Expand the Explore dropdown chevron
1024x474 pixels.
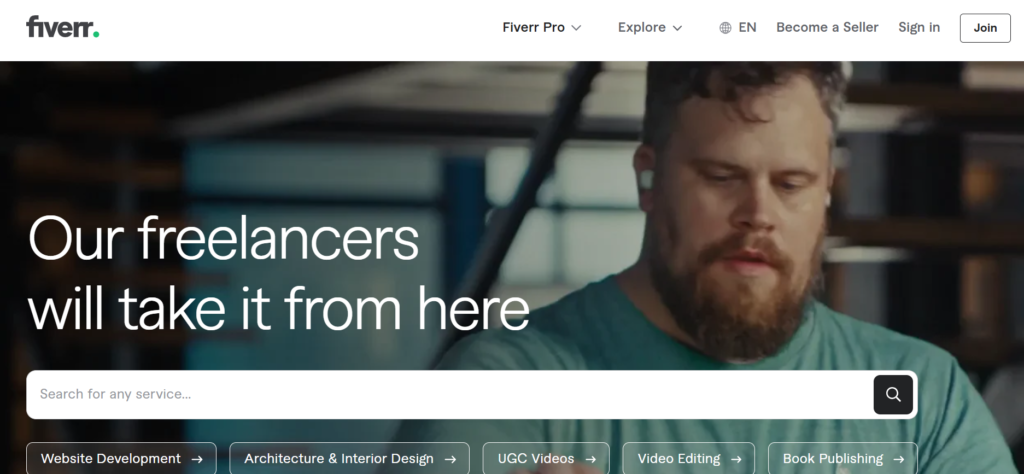[677, 28]
